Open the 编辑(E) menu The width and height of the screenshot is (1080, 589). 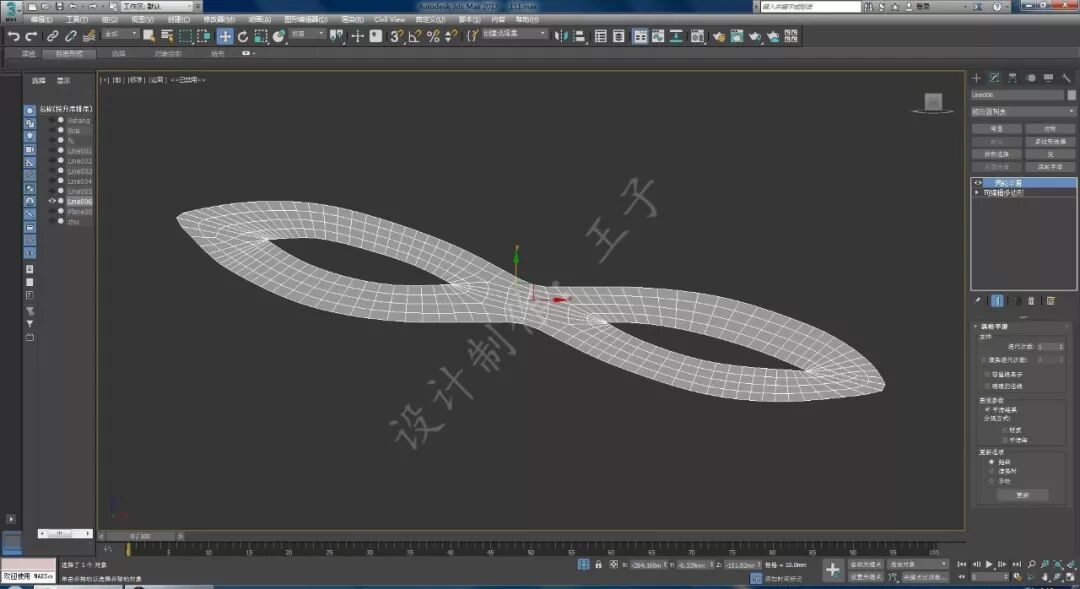click(41, 19)
